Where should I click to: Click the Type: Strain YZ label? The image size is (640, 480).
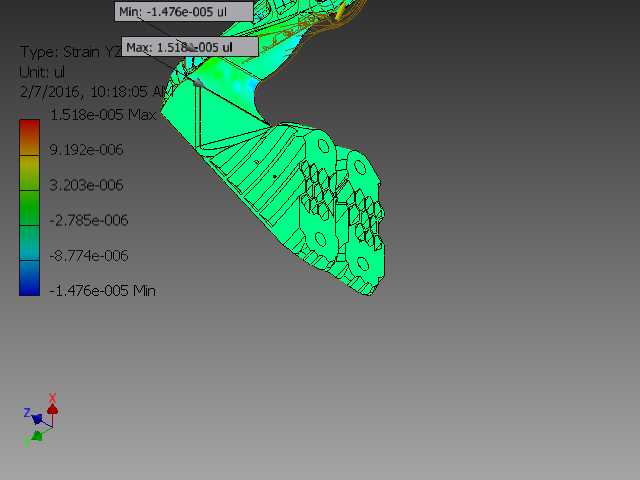point(71,52)
